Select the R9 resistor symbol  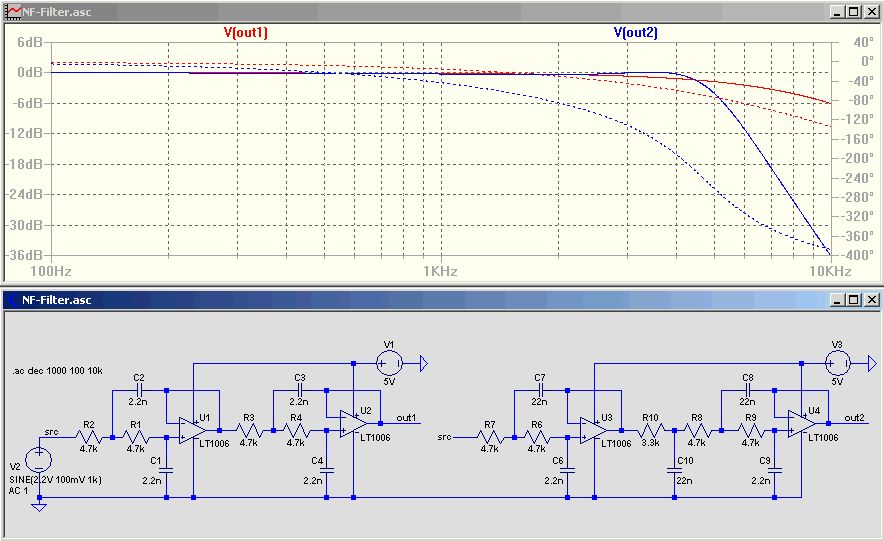click(750, 431)
